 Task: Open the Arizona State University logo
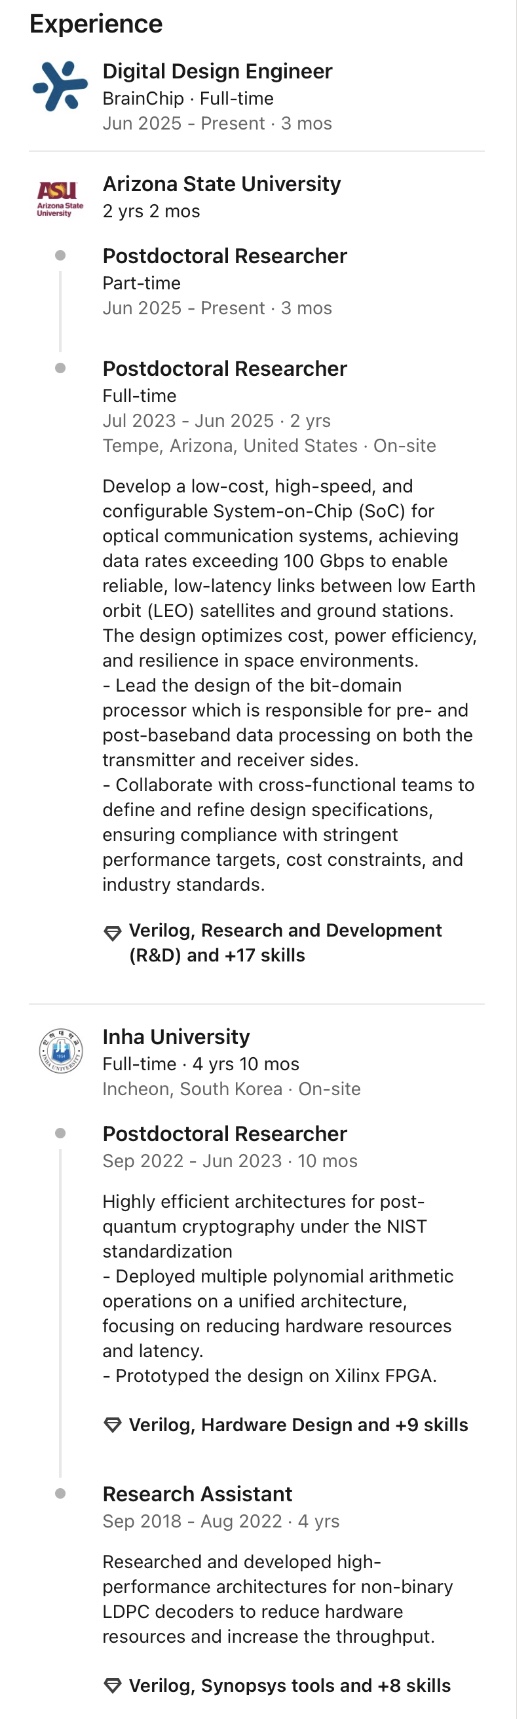click(60, 198)
